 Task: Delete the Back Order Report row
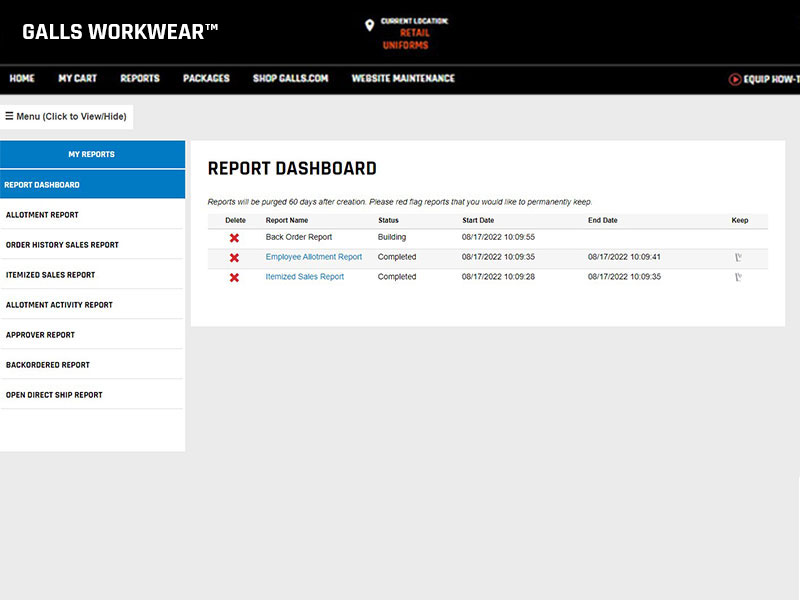point(234,238)
